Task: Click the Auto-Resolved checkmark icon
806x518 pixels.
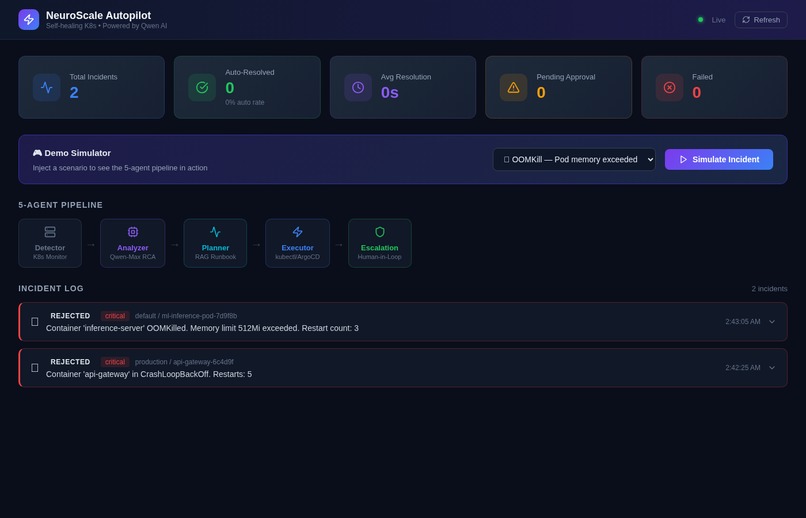Action: pos(202,87)
